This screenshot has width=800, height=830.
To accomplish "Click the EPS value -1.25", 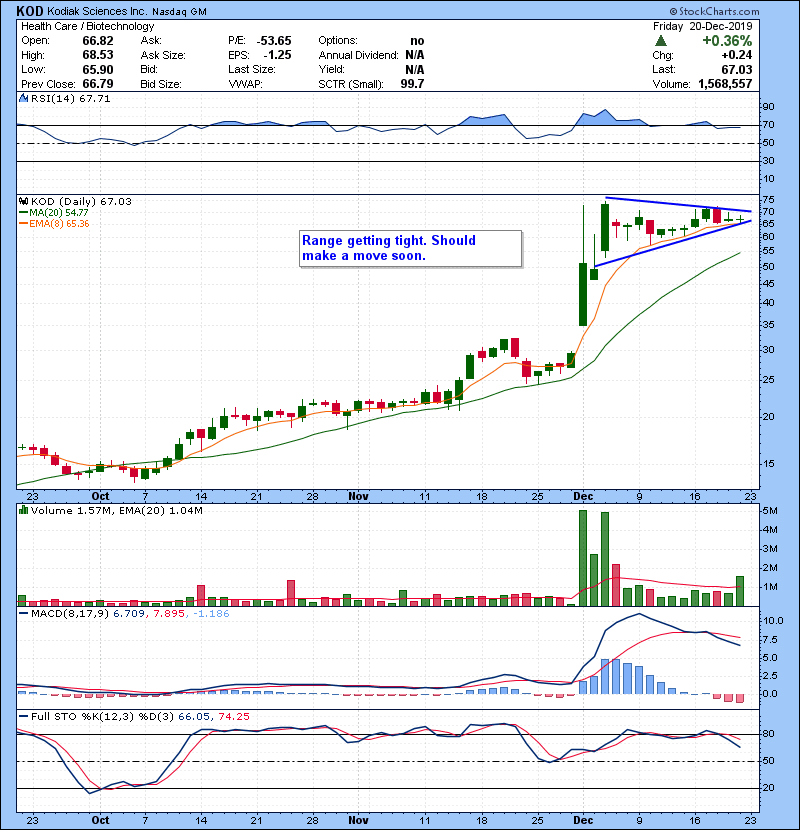I will (277, 55).
